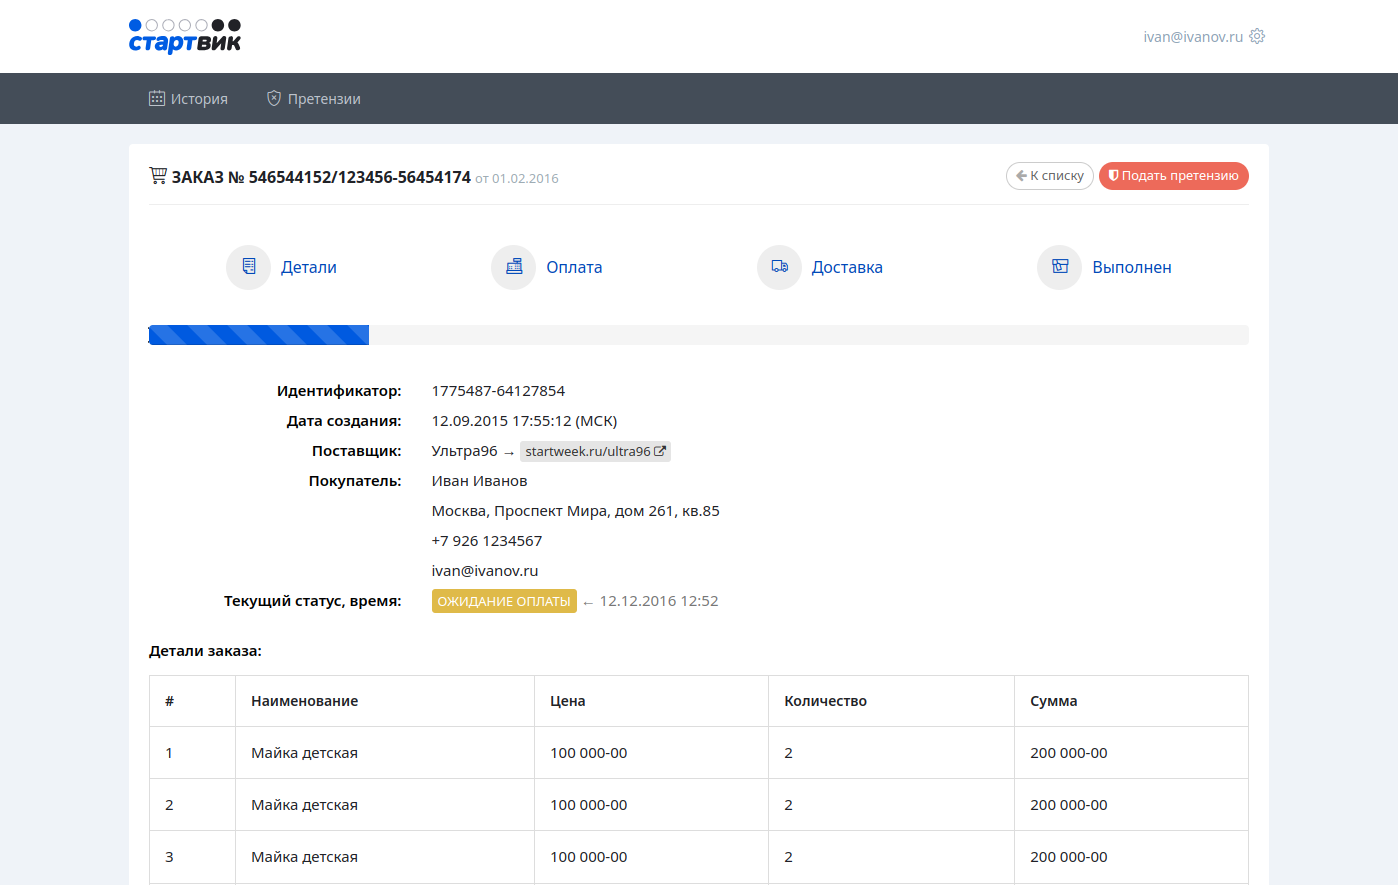Click the Выполнен step circle icon
Screen dimensions: 1398x885
tap(1059, 267)
